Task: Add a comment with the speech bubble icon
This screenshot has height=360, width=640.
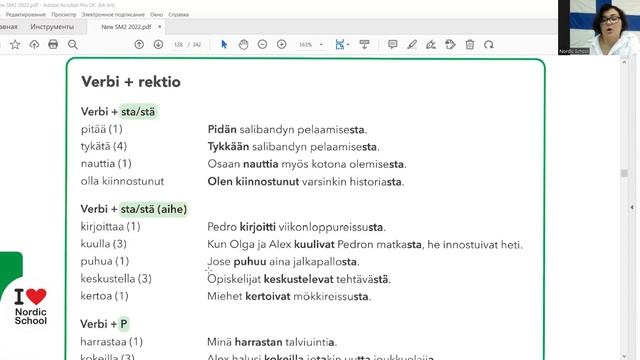Action: (x=393, y=44)
